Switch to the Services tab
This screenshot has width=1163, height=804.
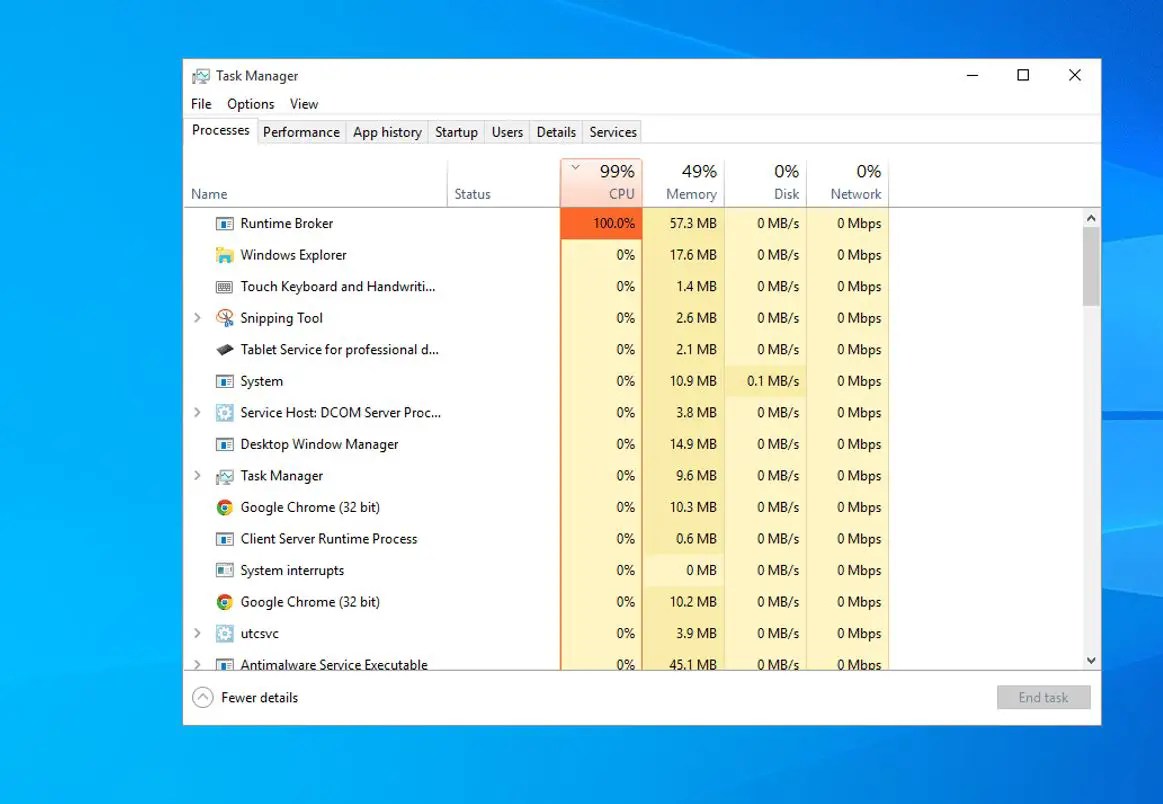[612, 131]
